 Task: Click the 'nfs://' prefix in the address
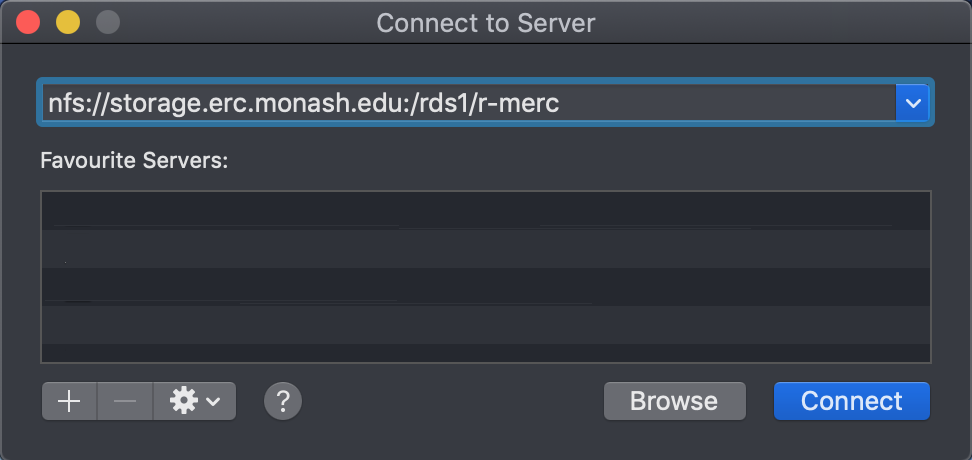pos(72,102)
